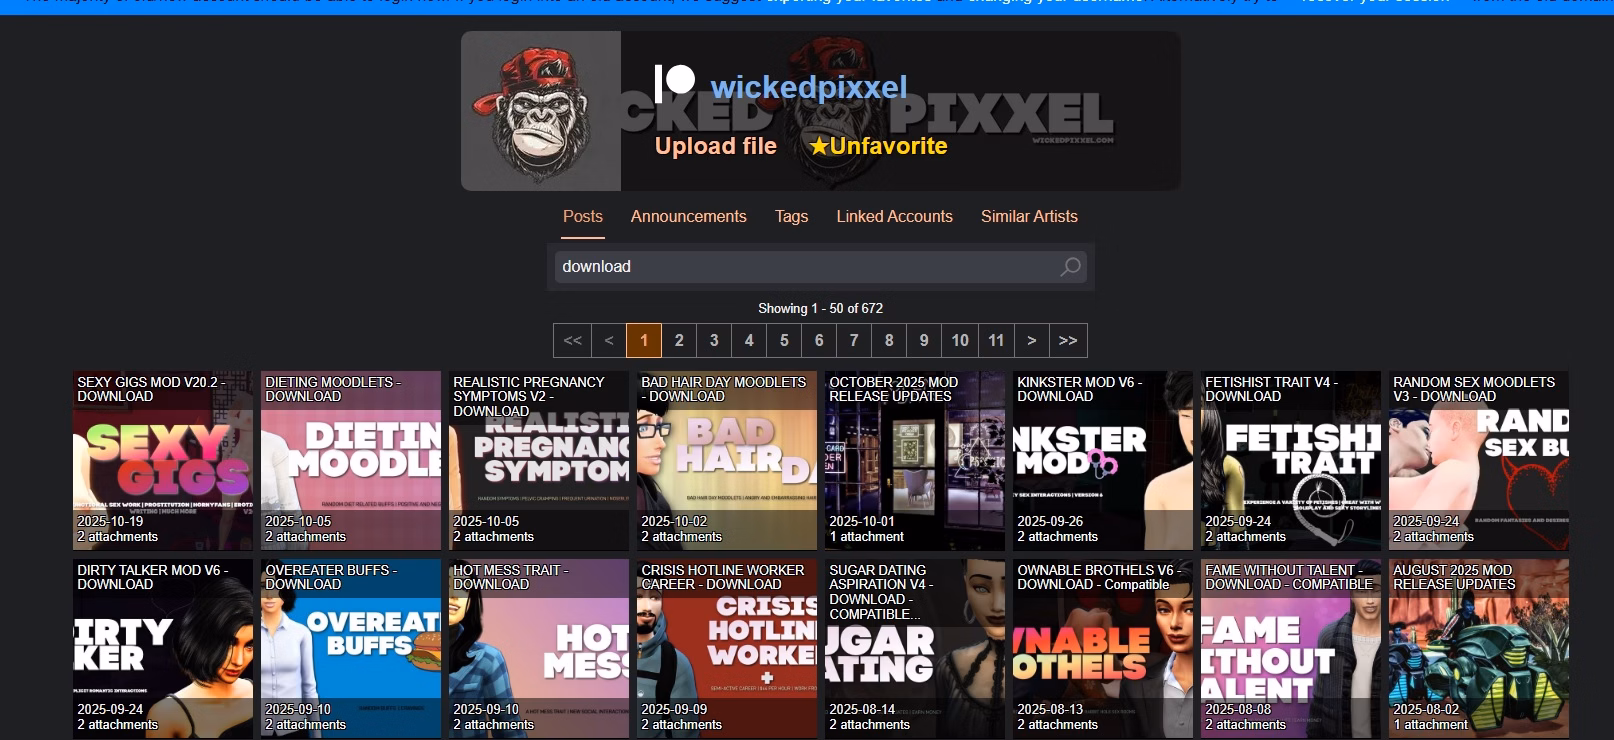The width and height of the screenshot is (1614, 740).
Task: Go to next page with > button
Action: (x=1032, y=340)
